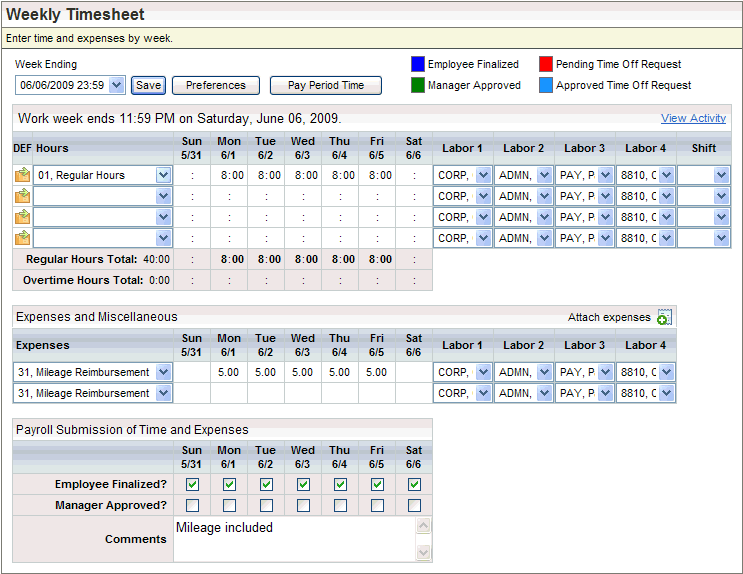This screenshot has width=743, height=574.
Task: Open Labor 1 CORP dropdown in Regular Hours row
Action: click(x=483, y=175)
